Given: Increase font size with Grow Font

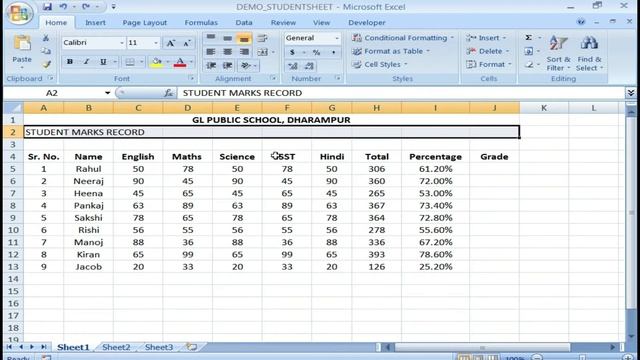Looking at the screenshot, I should click(x=170, y=43).
